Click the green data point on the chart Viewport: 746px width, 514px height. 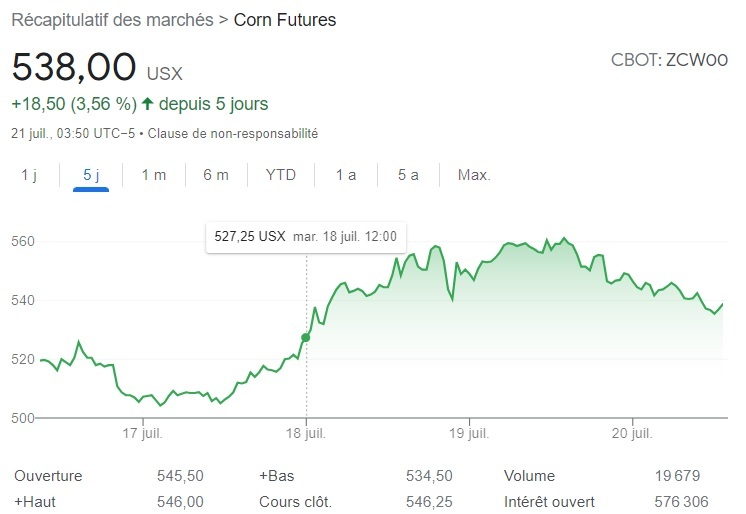(306, 338)
